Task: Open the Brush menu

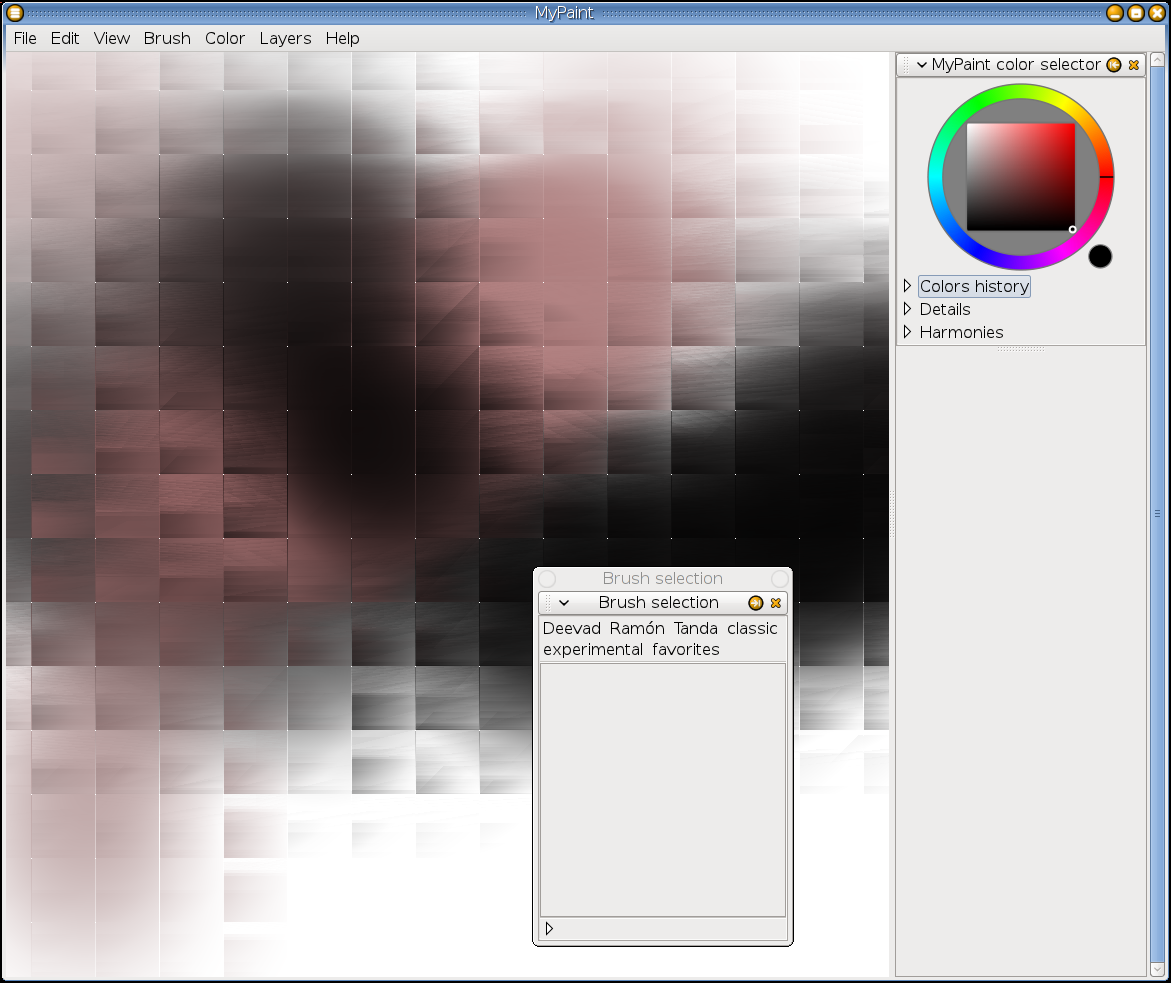Action: (x=167, y=38)
